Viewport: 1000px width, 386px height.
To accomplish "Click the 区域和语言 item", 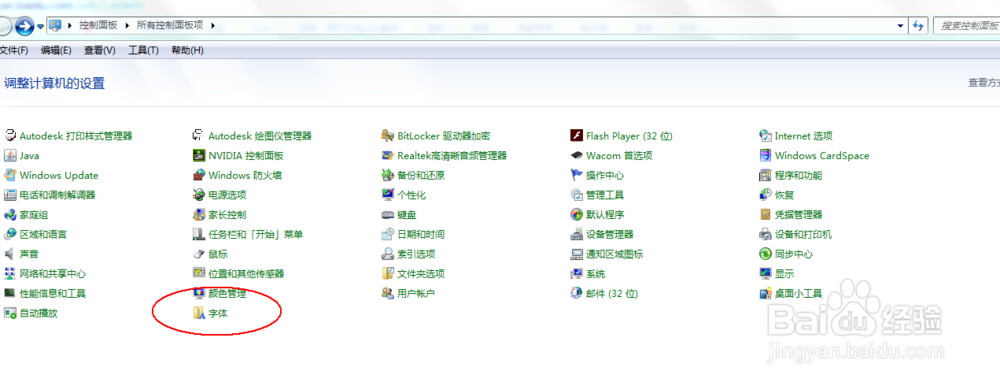I will point(43,234).
